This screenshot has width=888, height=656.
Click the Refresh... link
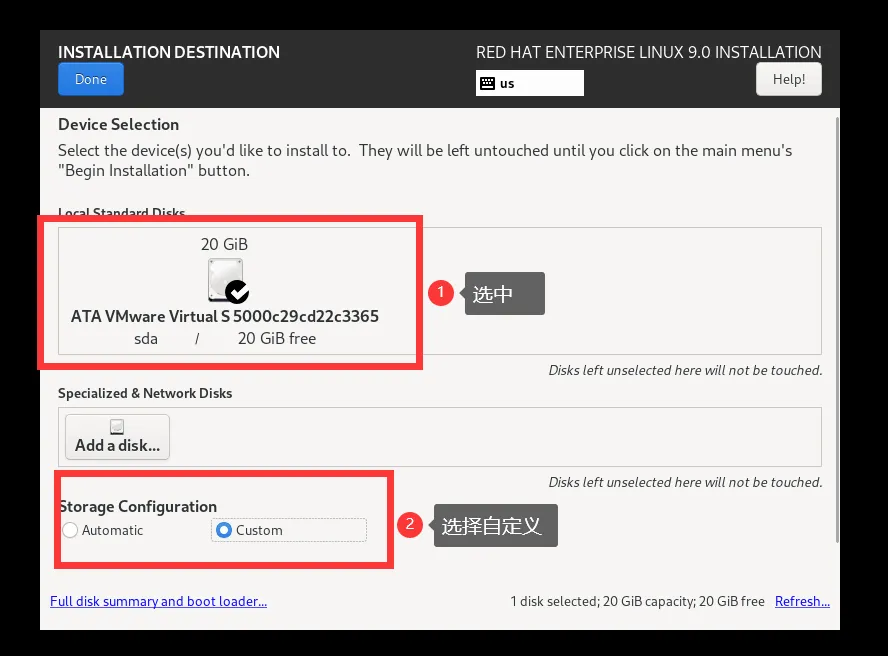[x=802, y=601]
